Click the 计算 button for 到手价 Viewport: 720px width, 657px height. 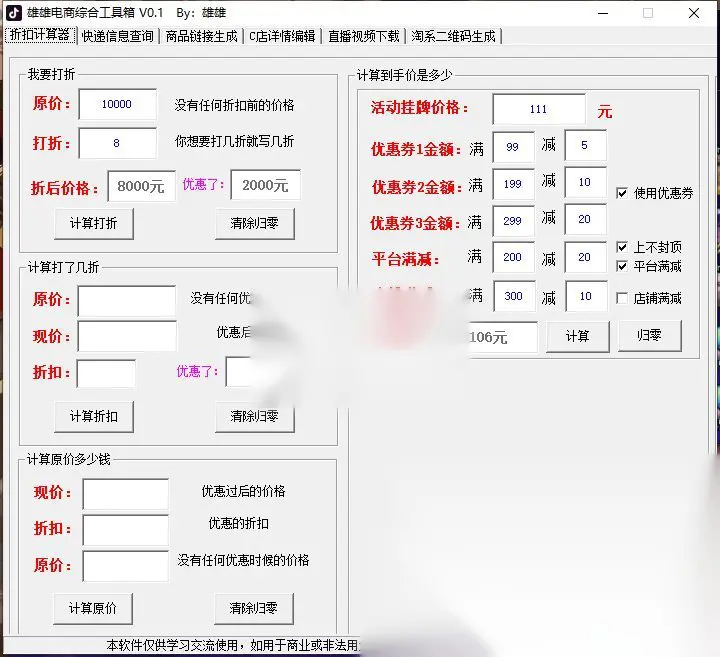pyautogui.click(x=578, y=337)
